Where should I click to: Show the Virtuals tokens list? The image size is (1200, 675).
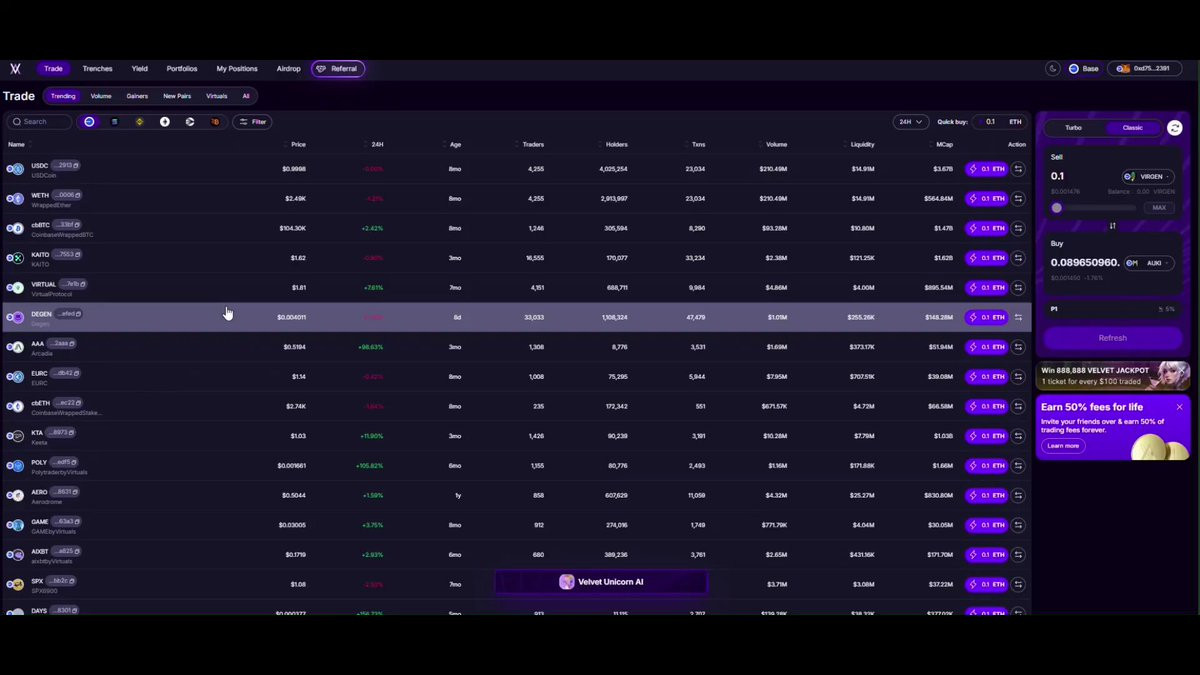click(216, 96)
